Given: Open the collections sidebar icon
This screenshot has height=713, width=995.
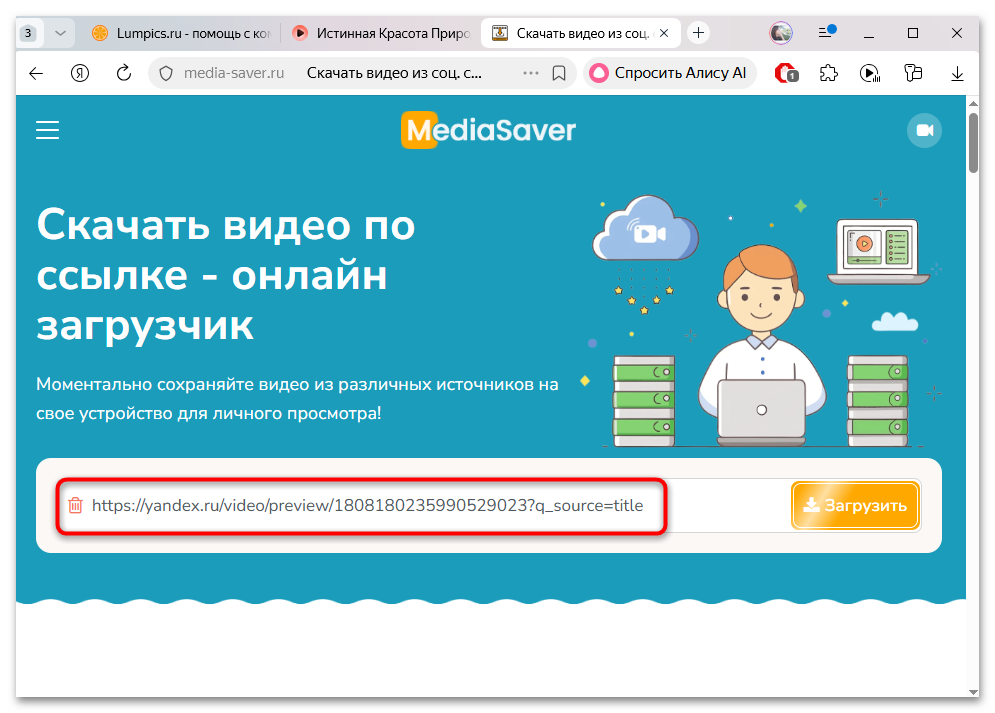Looking at the screenshot, I should pos(913,74).
